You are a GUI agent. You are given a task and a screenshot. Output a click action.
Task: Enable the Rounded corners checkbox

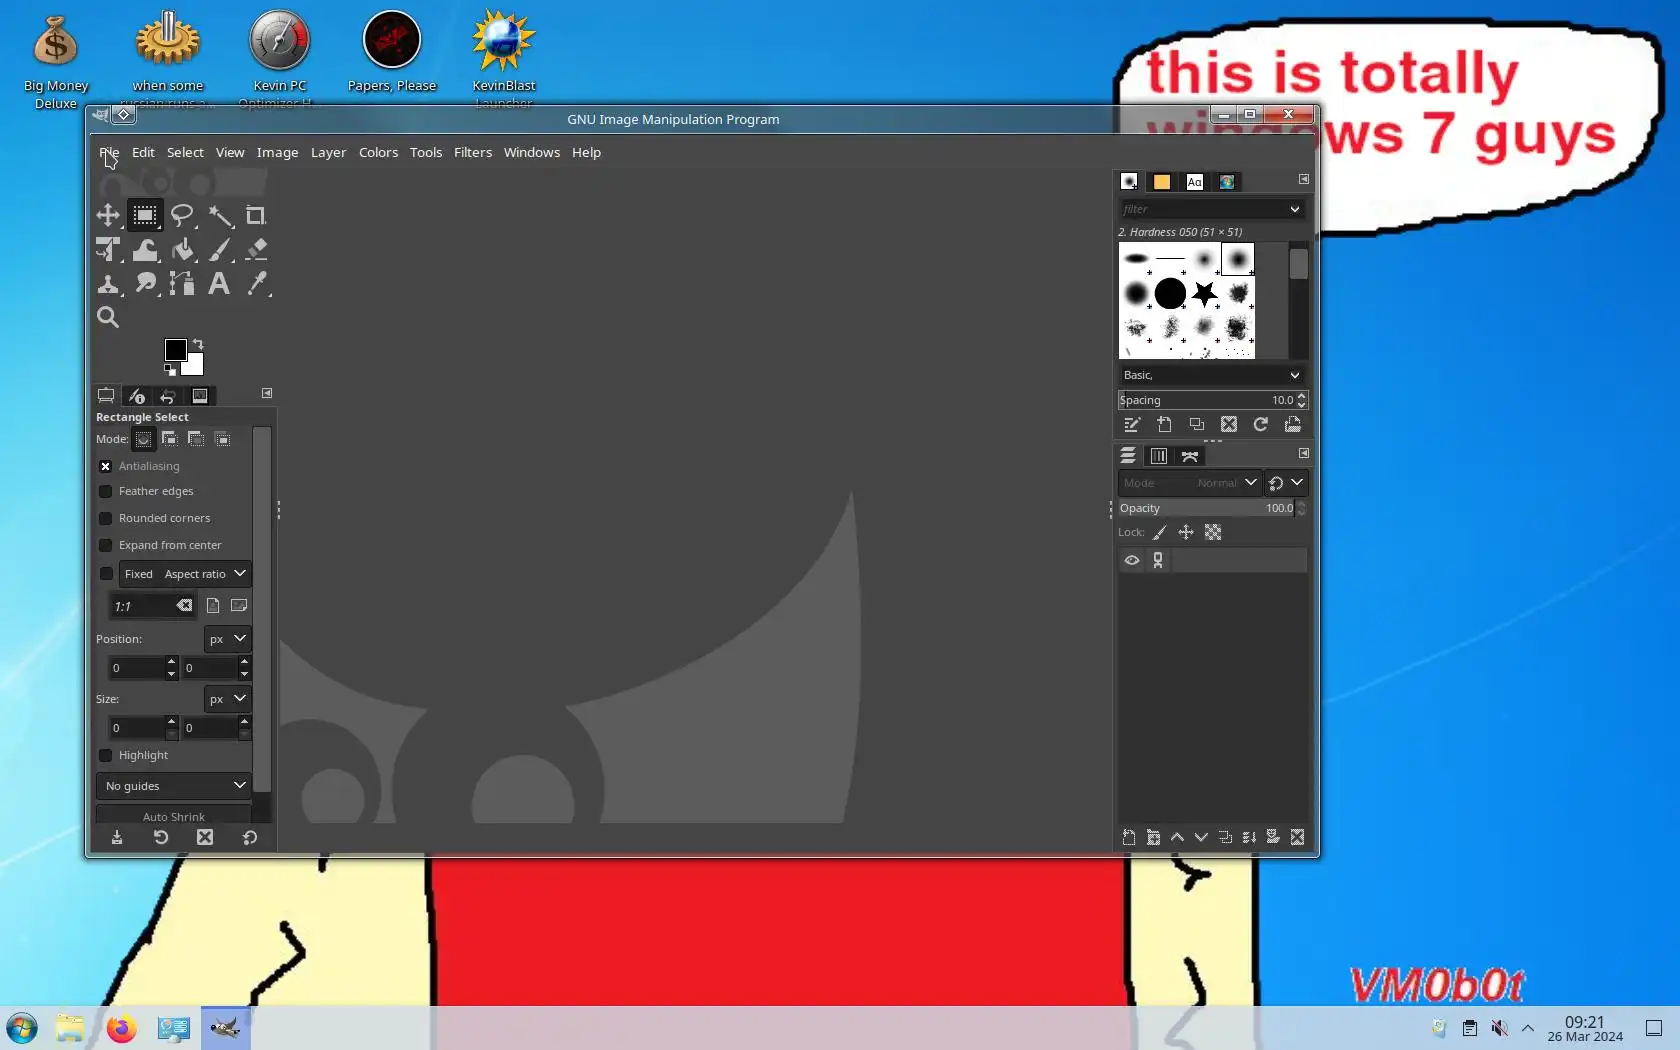pos(106,518)
